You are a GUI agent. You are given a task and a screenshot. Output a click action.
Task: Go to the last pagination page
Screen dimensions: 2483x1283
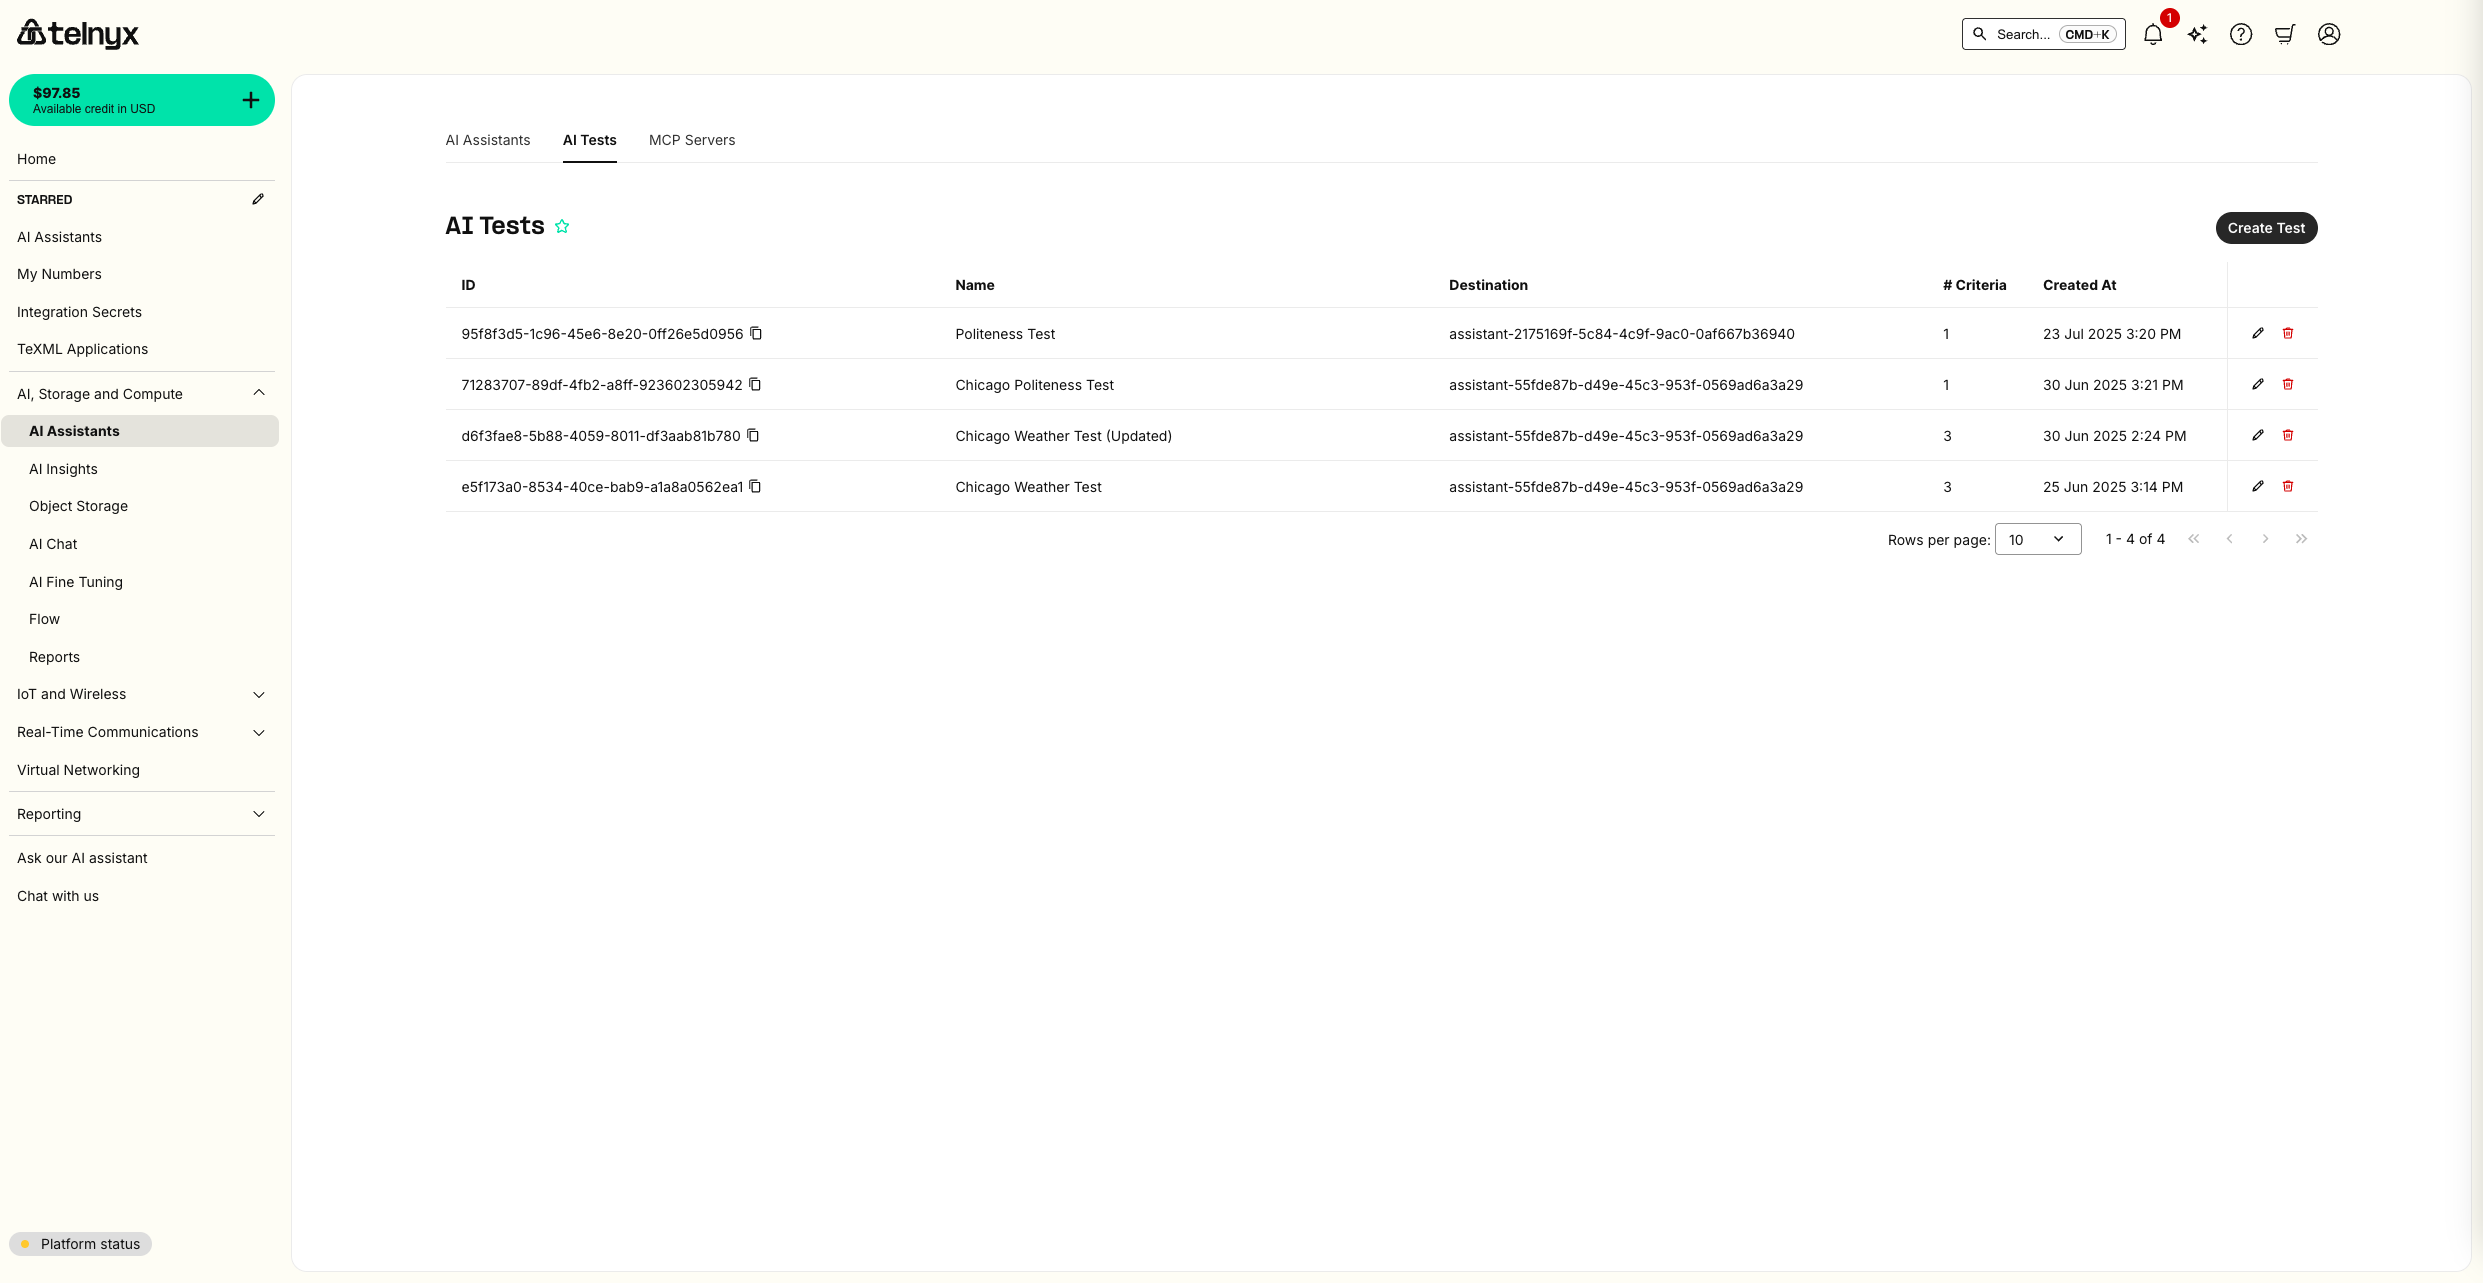(x=2301, y=539)
